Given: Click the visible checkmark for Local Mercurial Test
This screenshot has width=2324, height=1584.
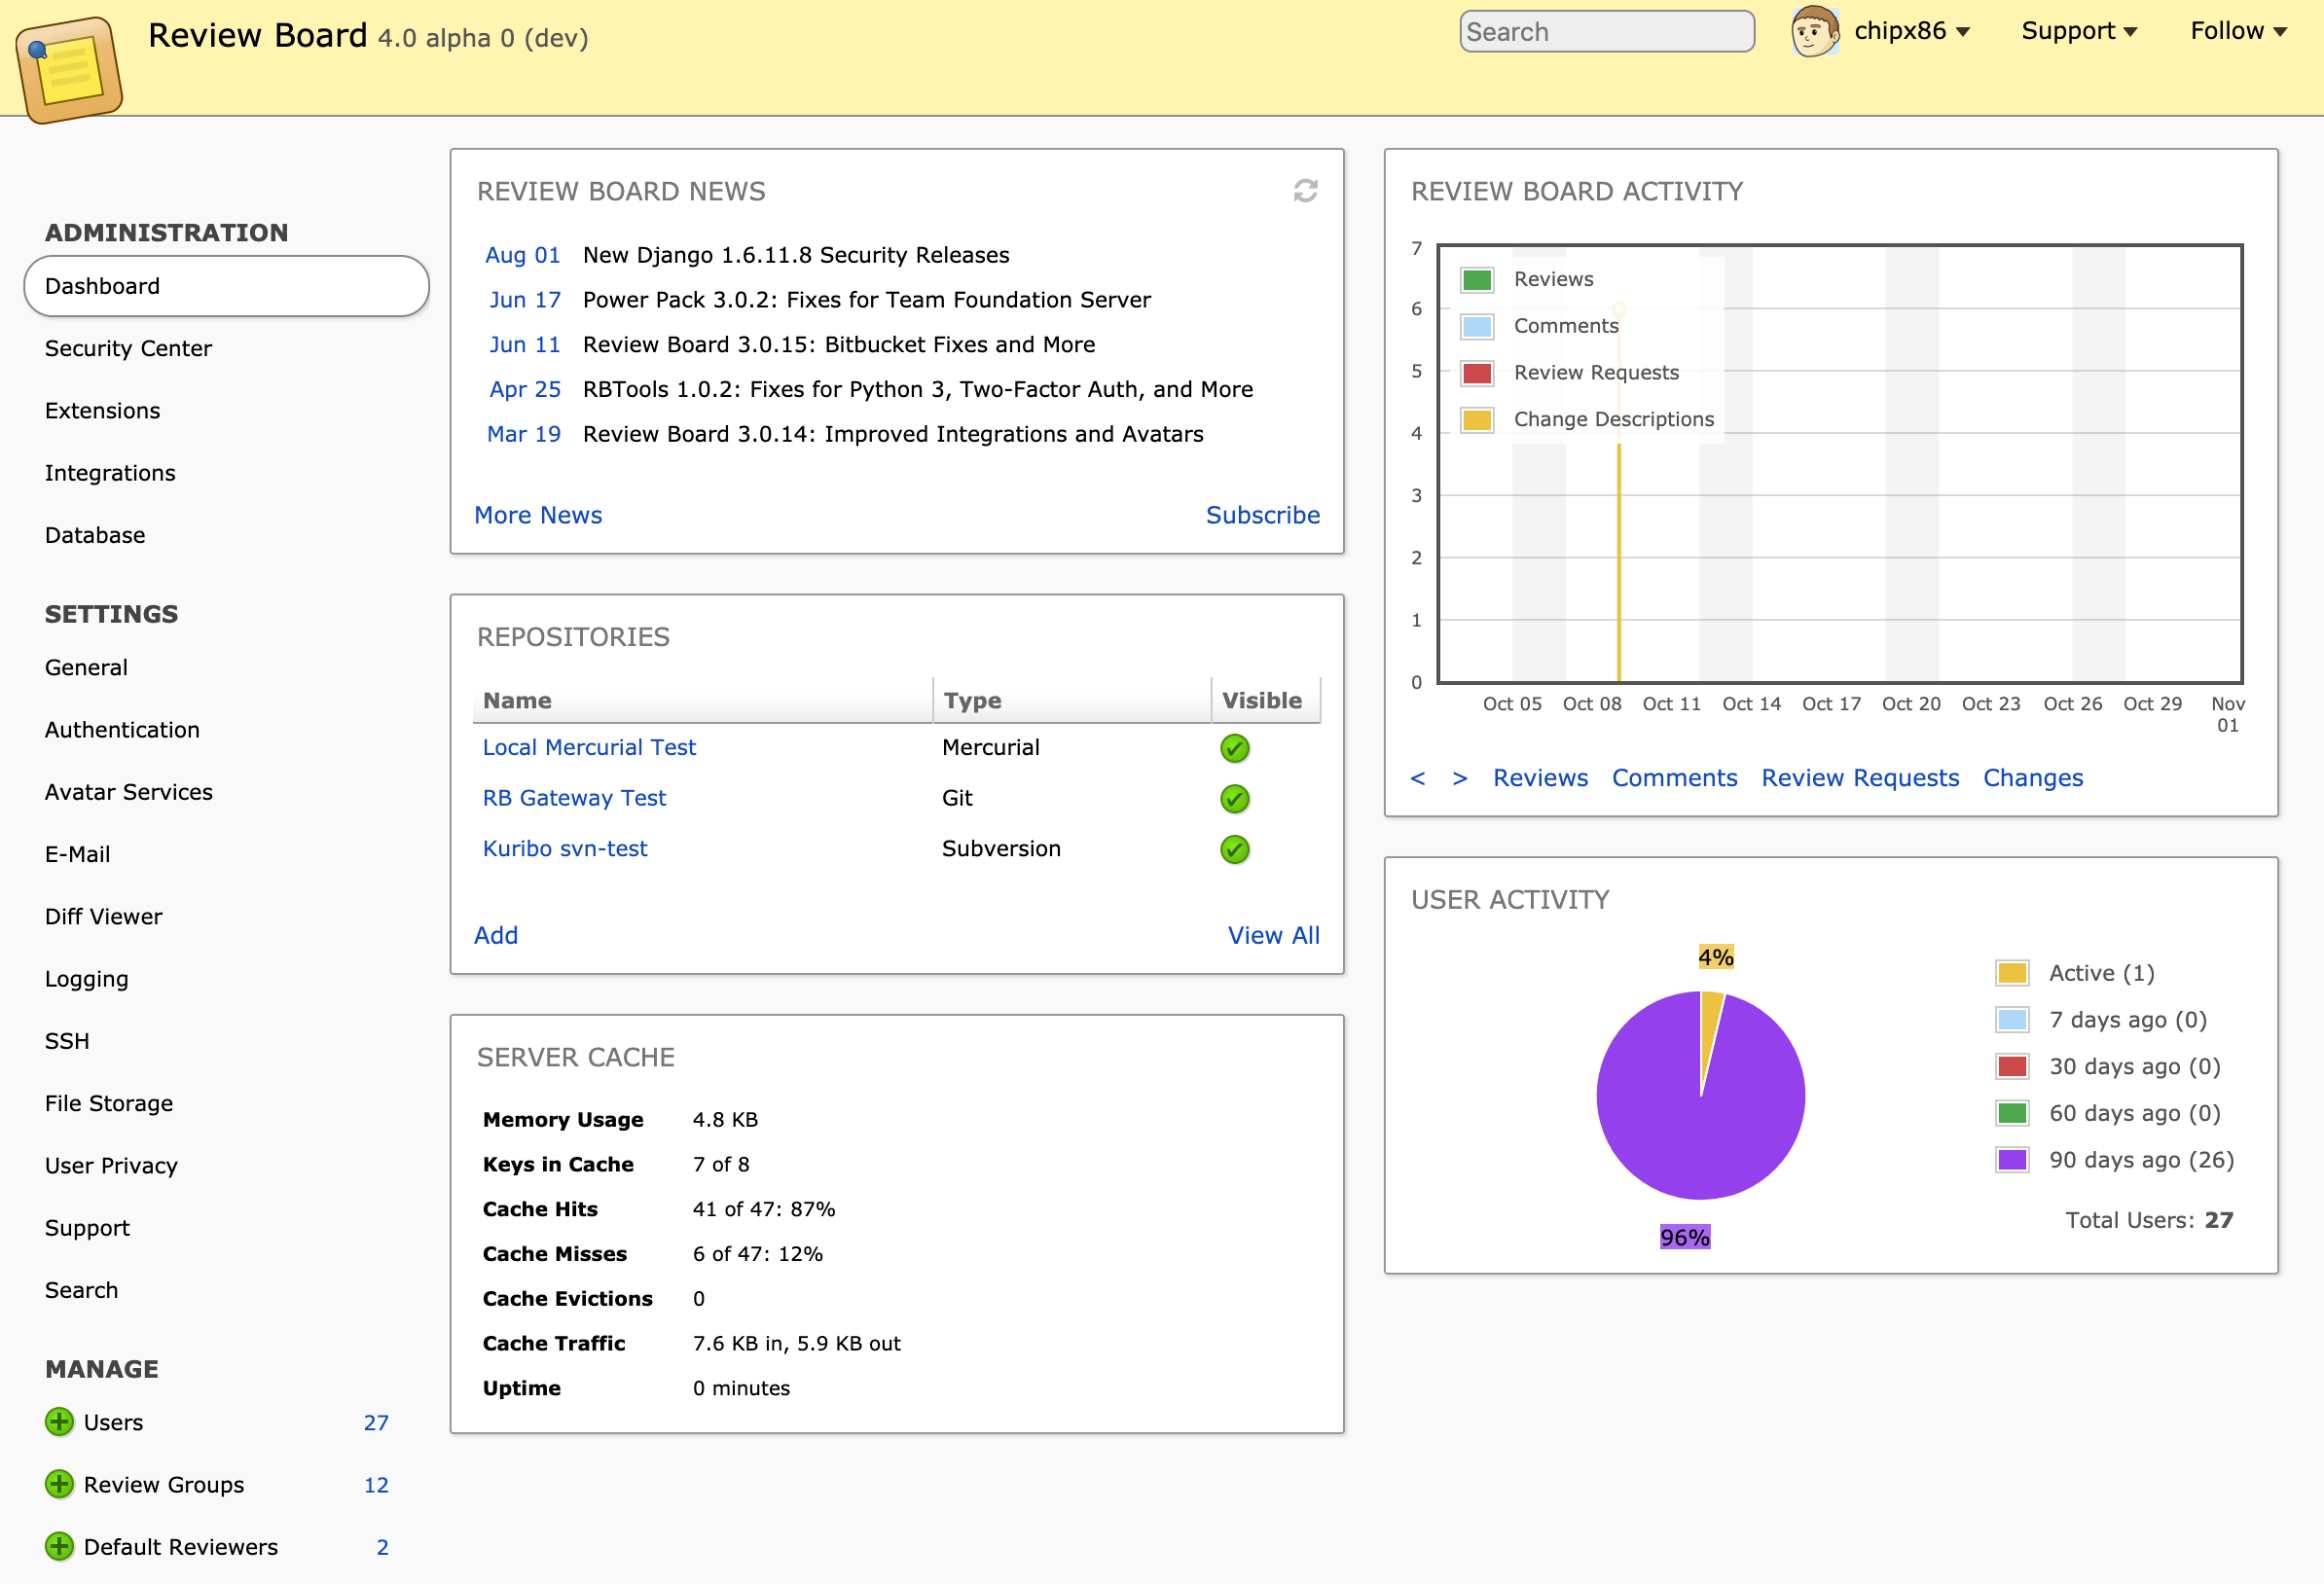Looking at the screenshot, I should 1235,748.
